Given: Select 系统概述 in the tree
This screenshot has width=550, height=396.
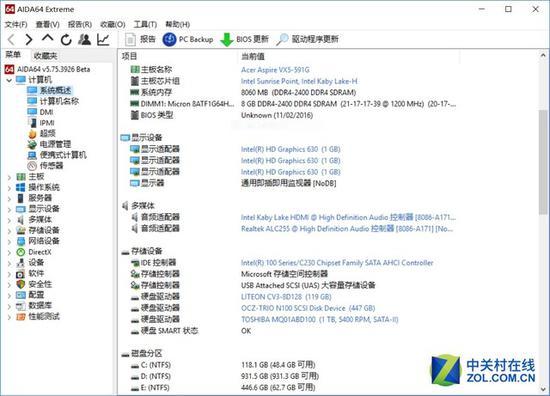Looking at the screenshot, I should point(50,90).
